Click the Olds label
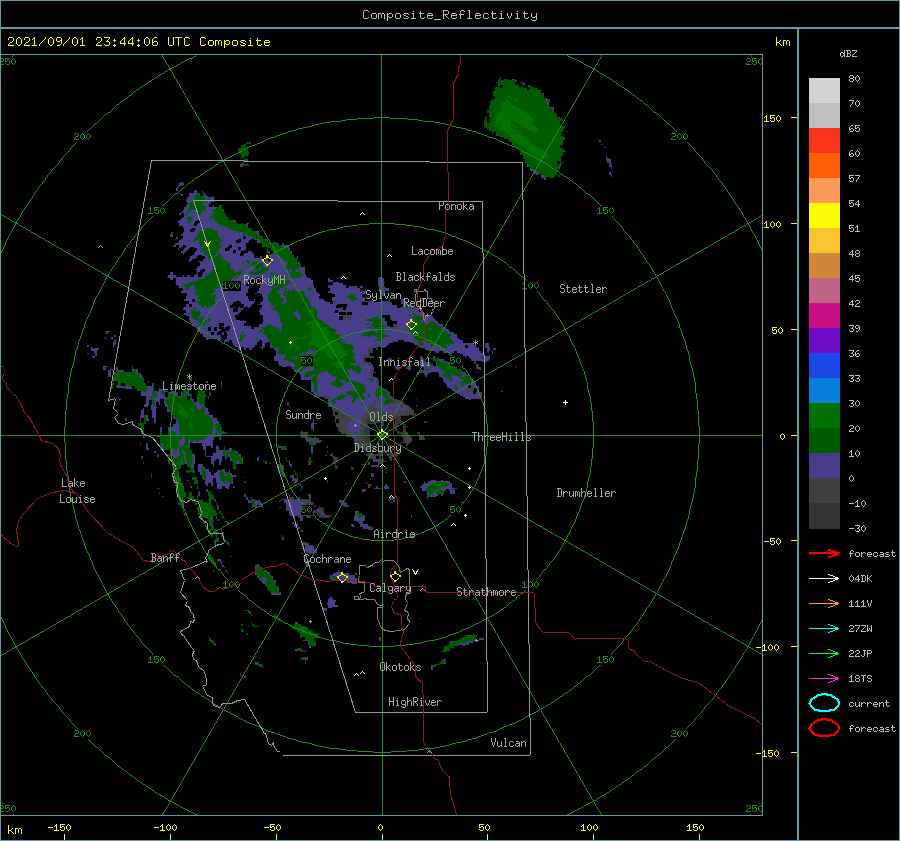Screen dimensions: 900x841 coord(381,417)
